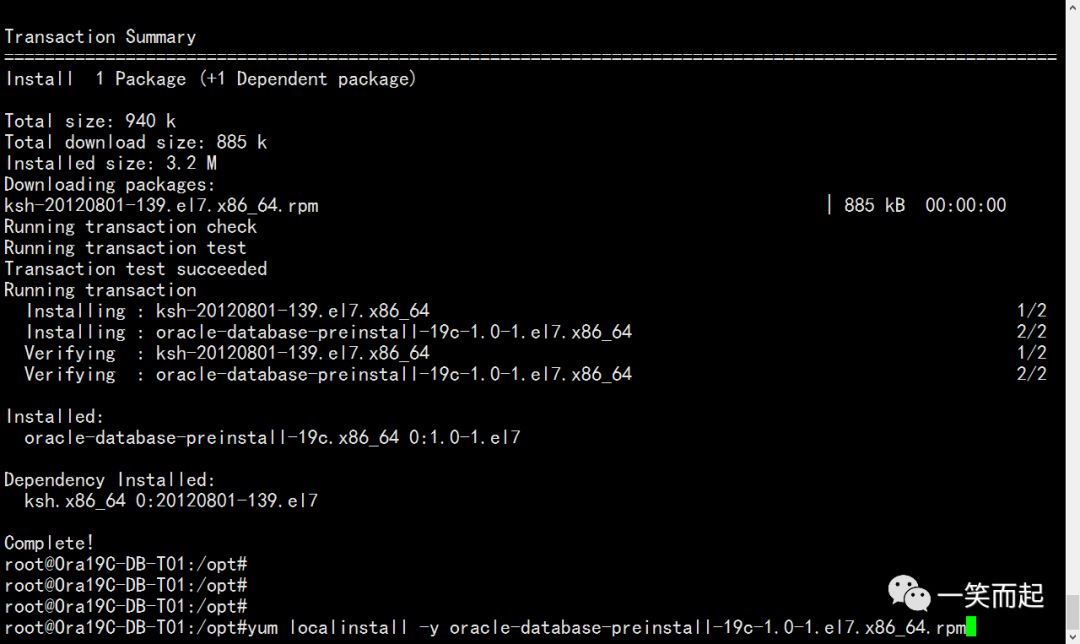The image size is (1080, 644).
Task: Click the "ksh.x86_64 0:20120801-139.el7" dependency entry
Action: pos(171,501)
